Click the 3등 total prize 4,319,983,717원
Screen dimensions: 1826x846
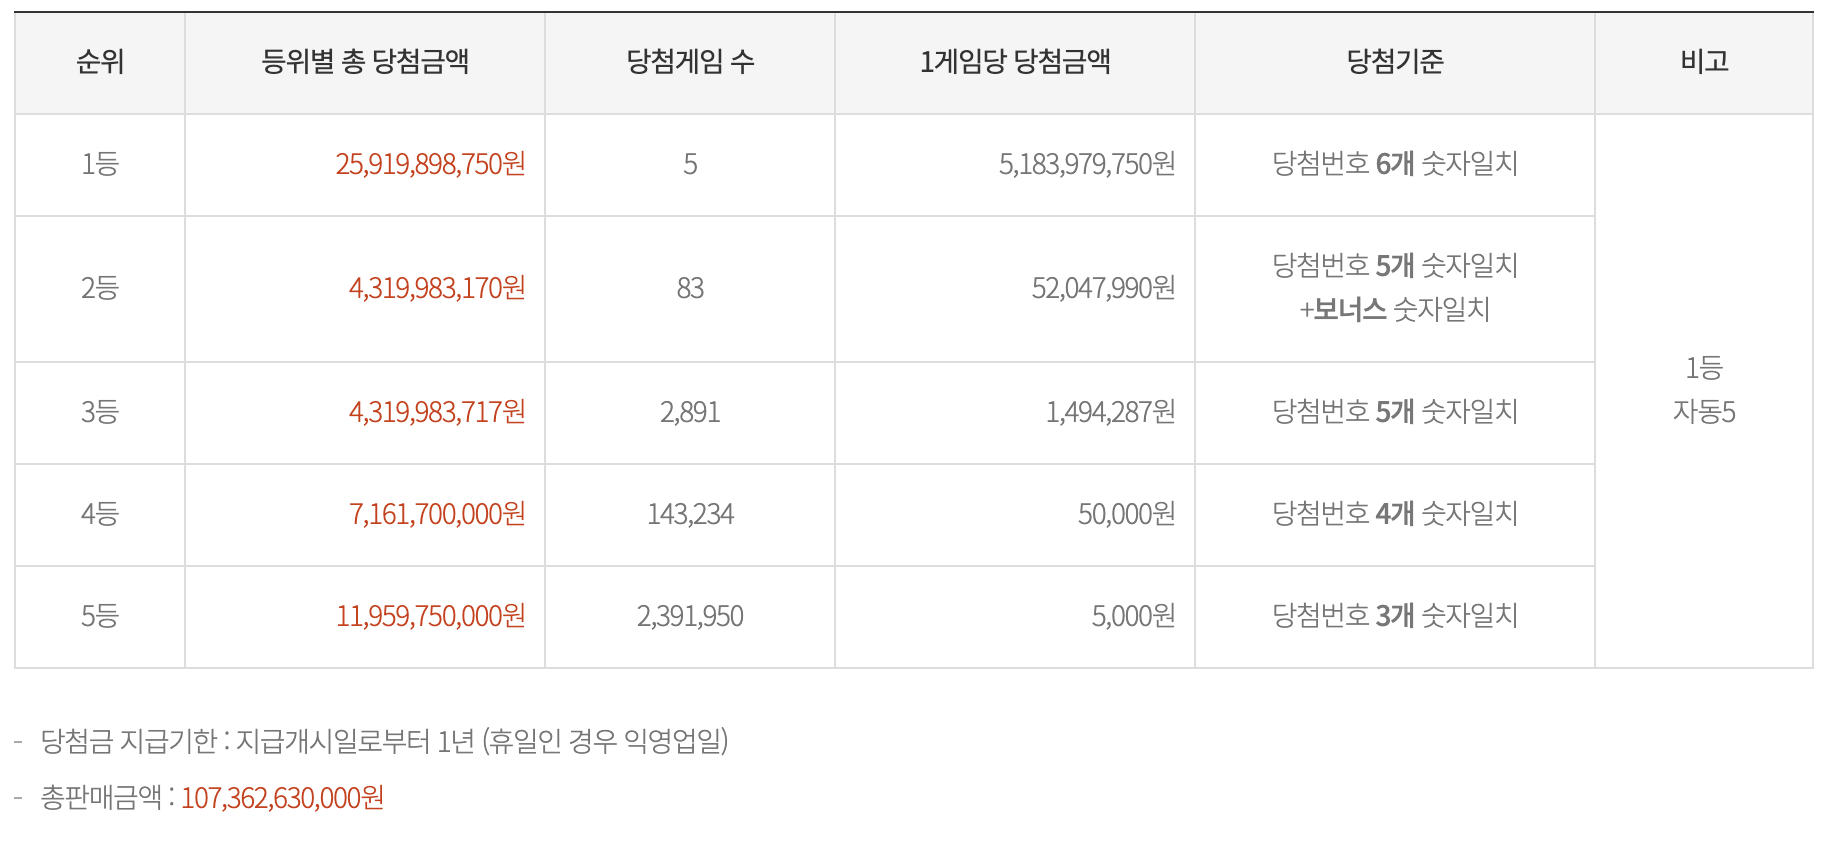[x=437, y=412]
